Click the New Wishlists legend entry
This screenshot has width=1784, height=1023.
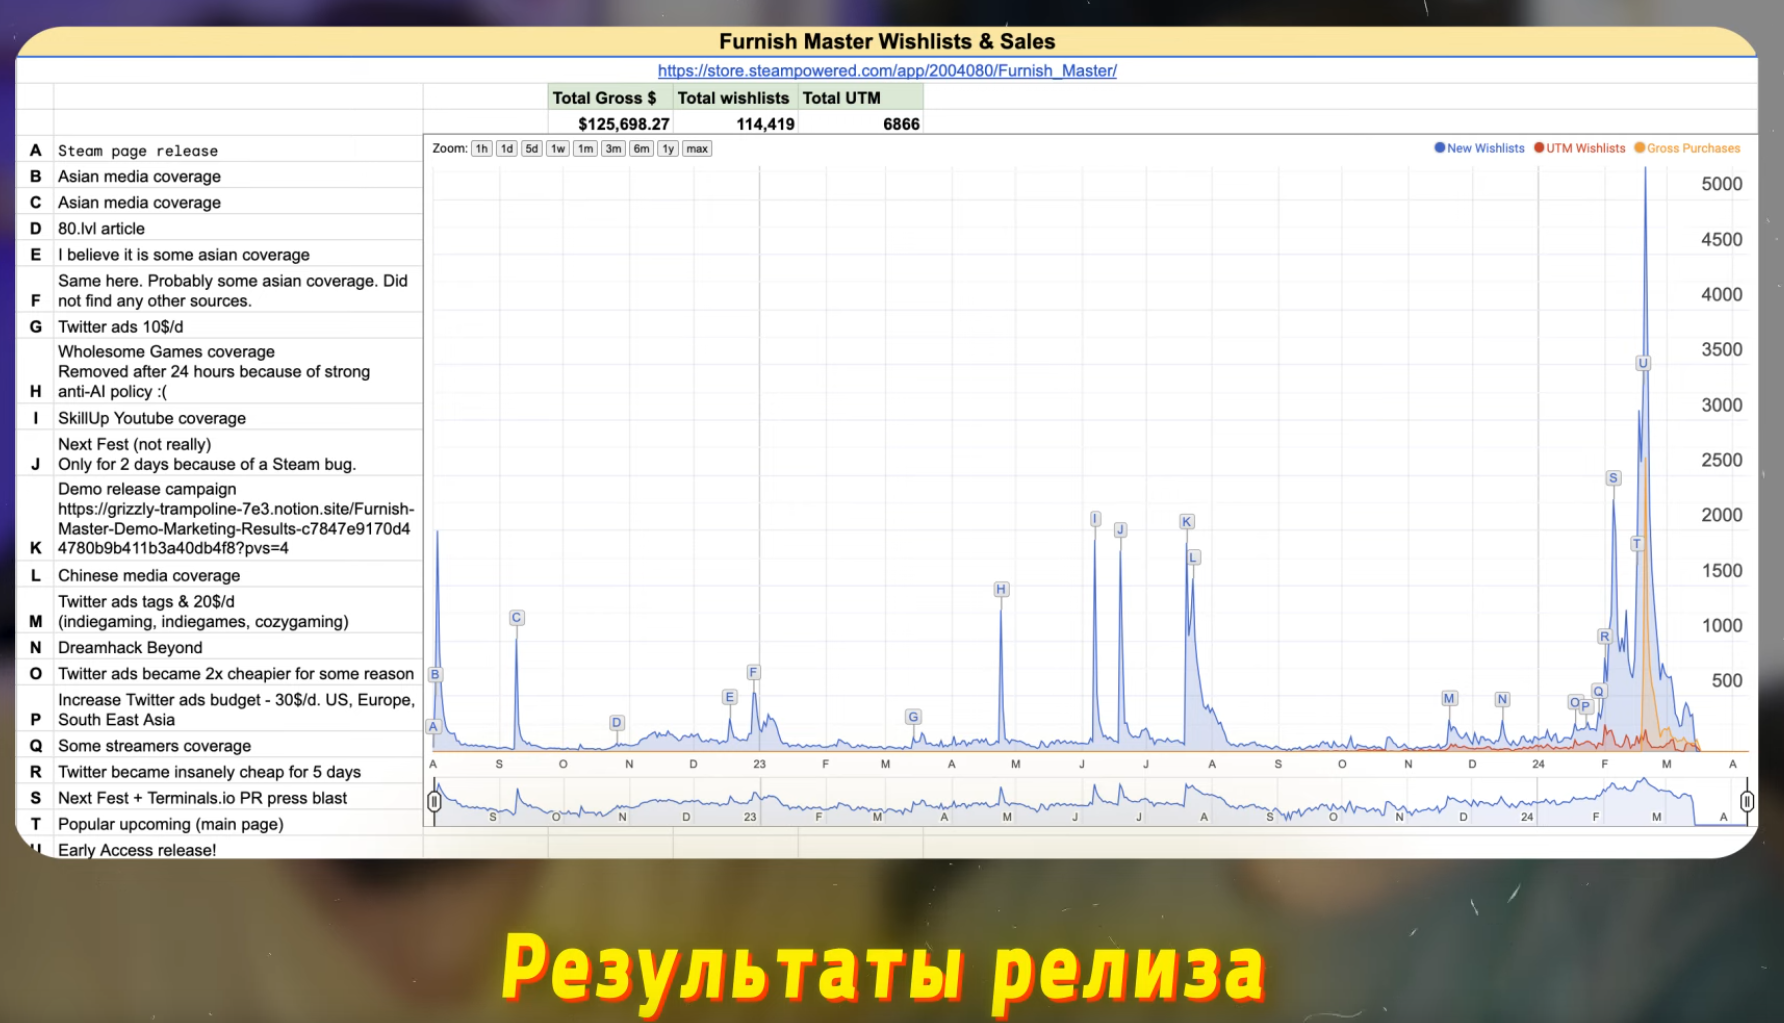pyautogui.click(x=1480, y=148)
